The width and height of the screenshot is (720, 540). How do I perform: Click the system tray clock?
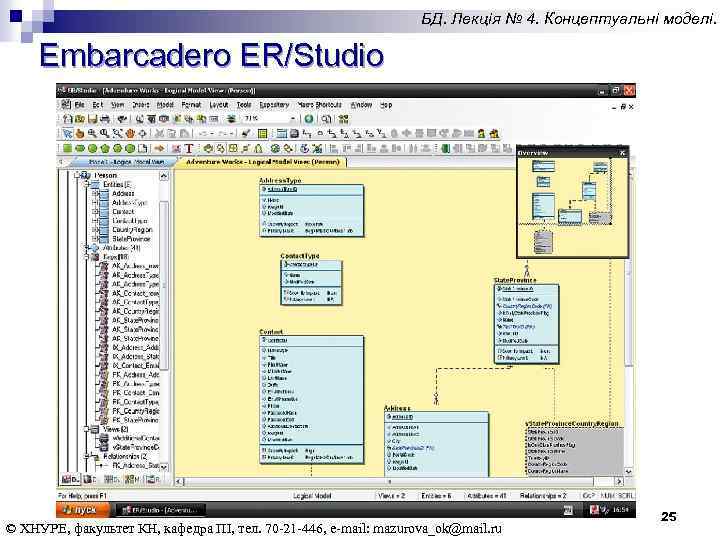pyautogui.click(x=620, y=510)
